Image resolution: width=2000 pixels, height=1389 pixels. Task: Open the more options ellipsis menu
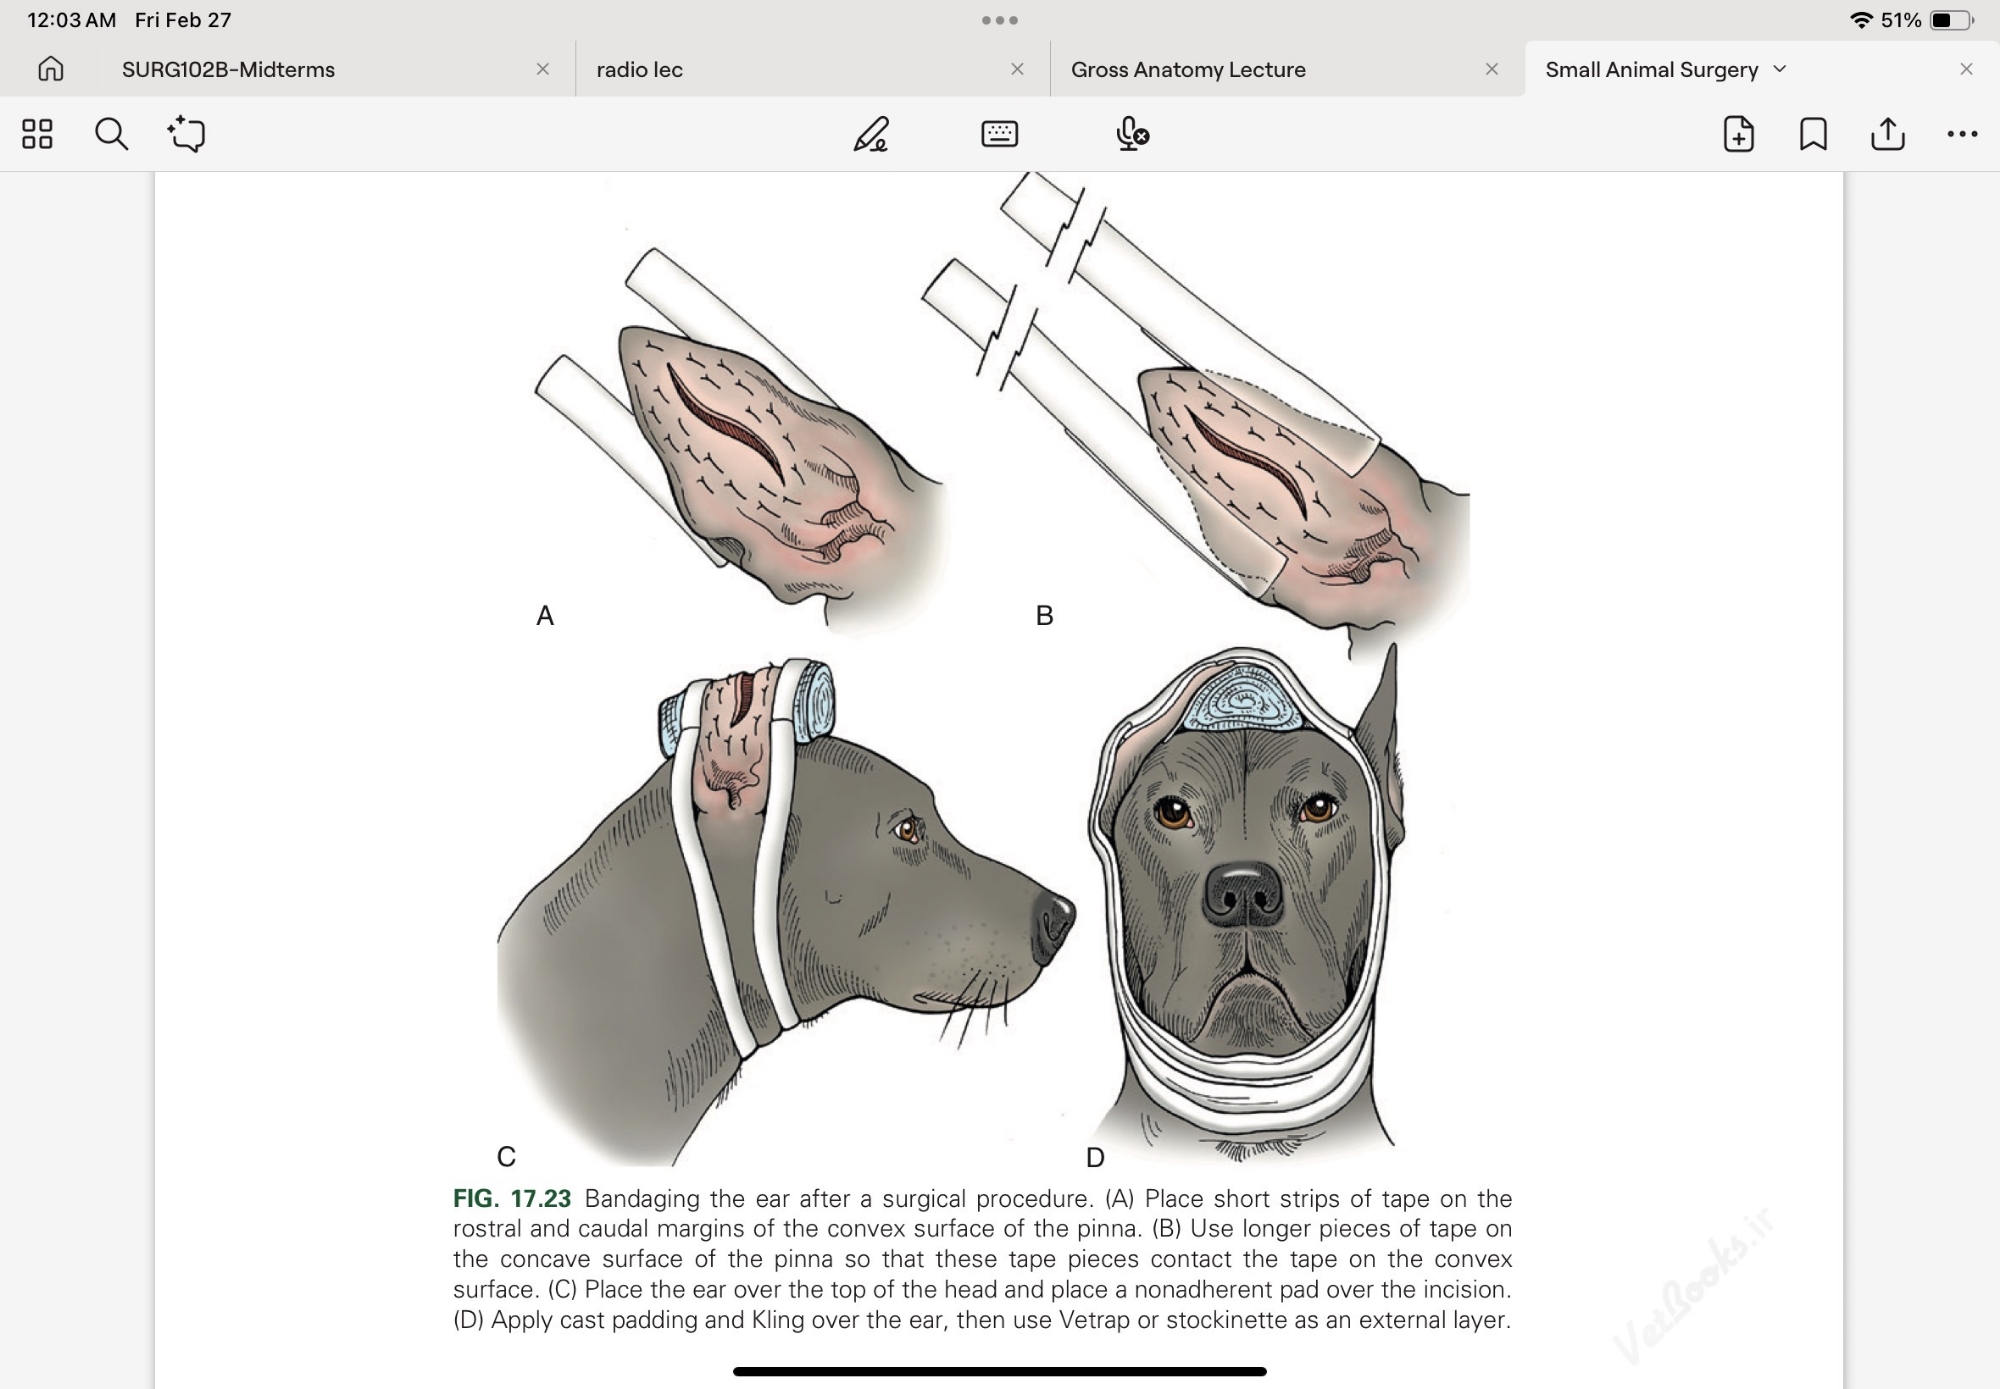1962,134
